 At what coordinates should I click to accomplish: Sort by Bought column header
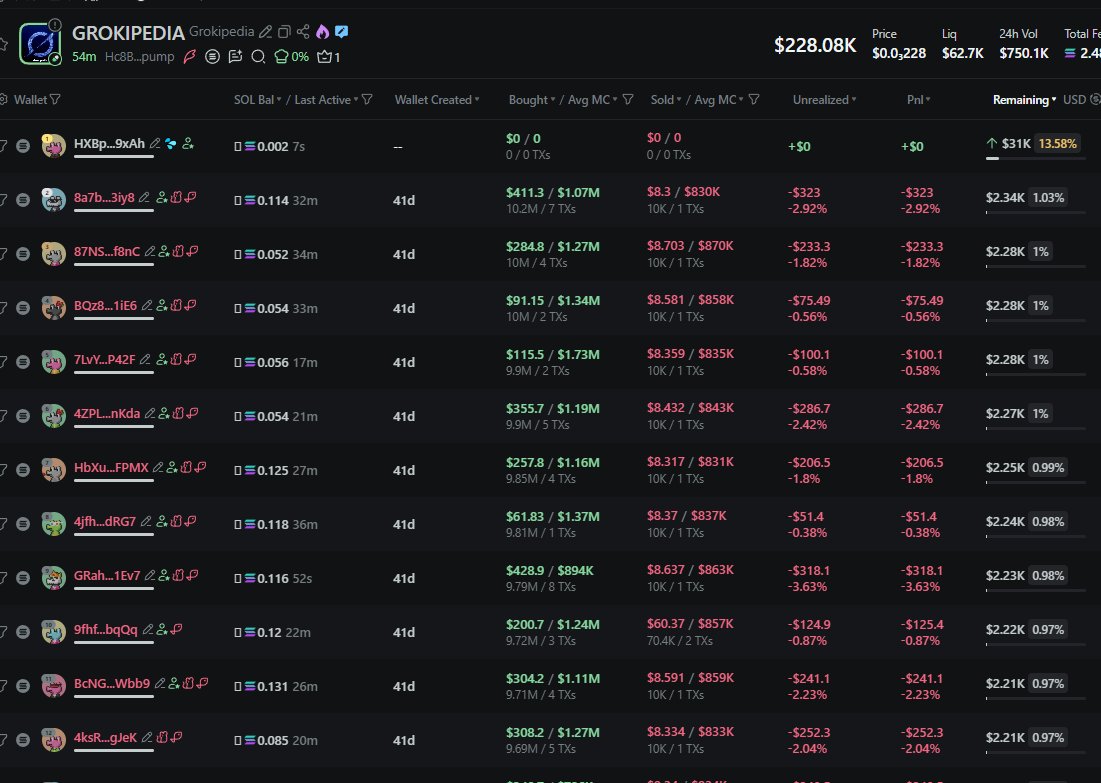click(532, 100)
